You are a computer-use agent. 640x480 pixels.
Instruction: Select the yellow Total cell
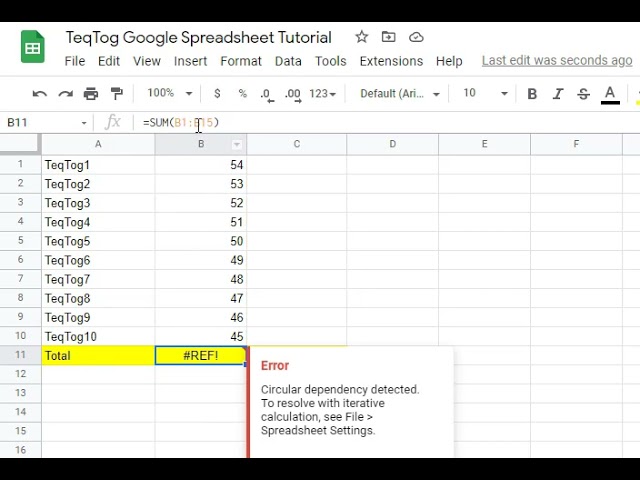(98, 356)
